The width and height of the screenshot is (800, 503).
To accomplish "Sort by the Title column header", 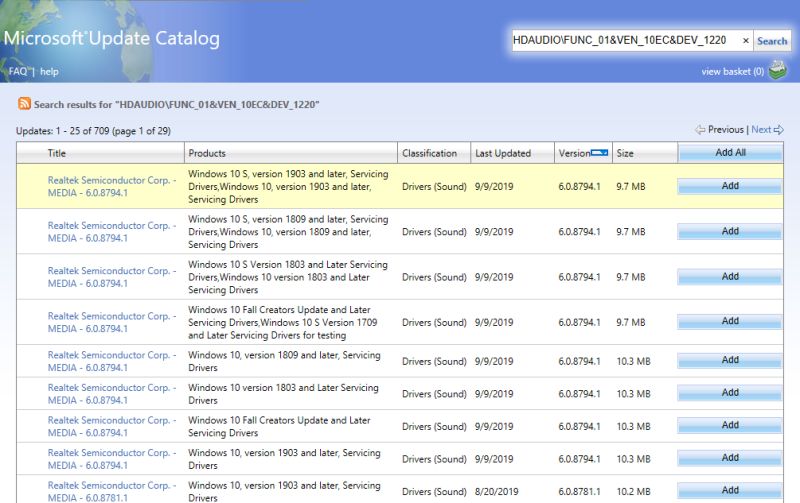I will click(x=57, y=153).
